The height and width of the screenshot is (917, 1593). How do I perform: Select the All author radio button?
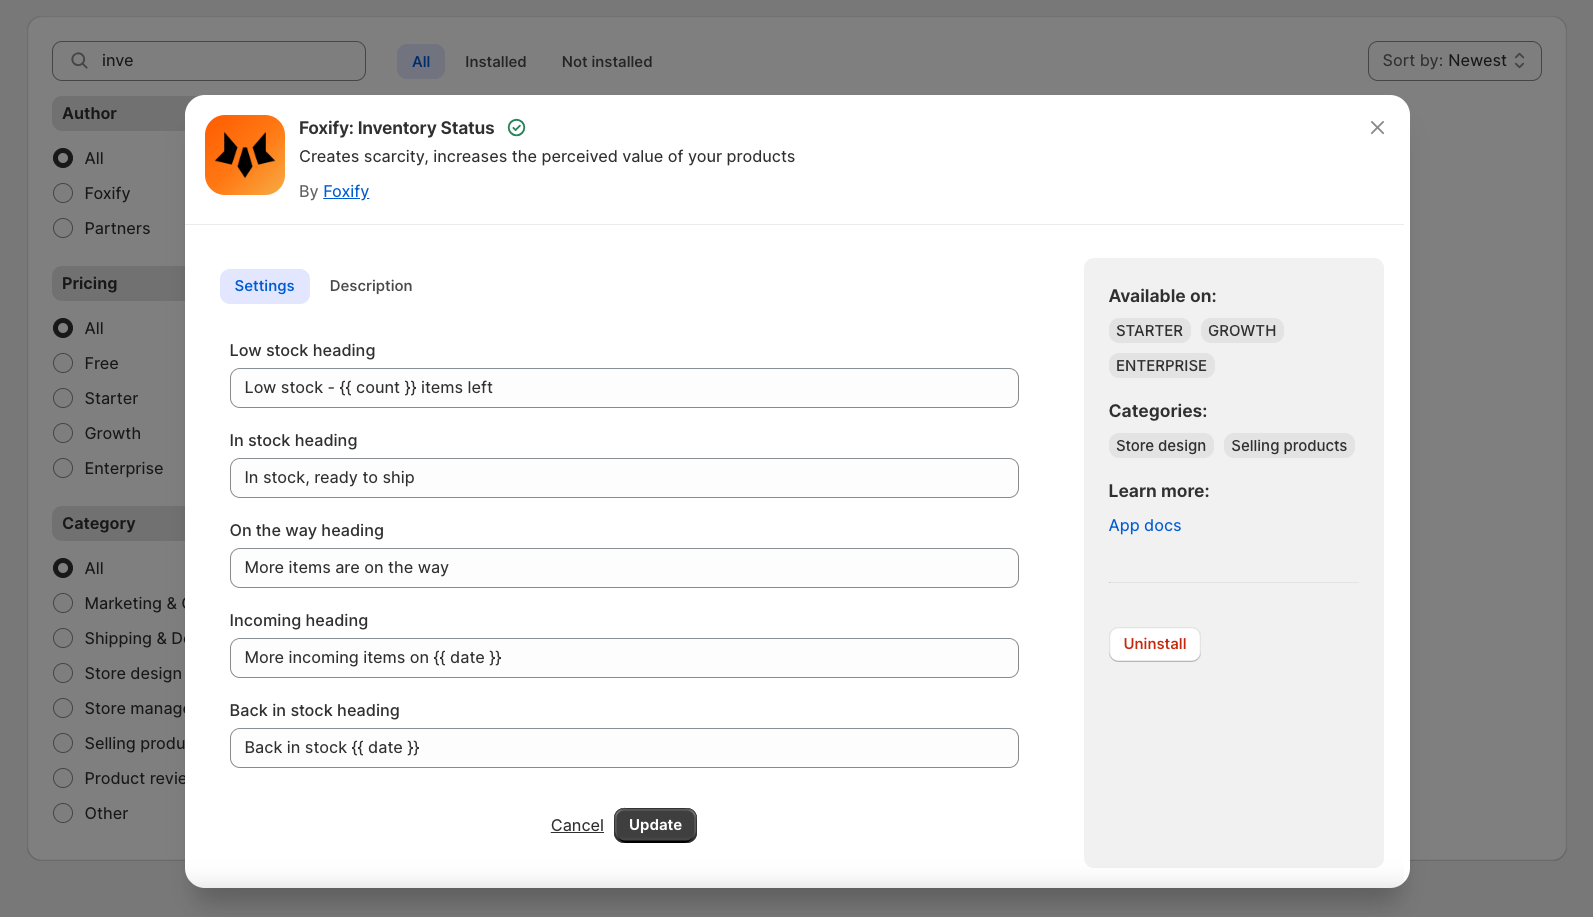63,158
